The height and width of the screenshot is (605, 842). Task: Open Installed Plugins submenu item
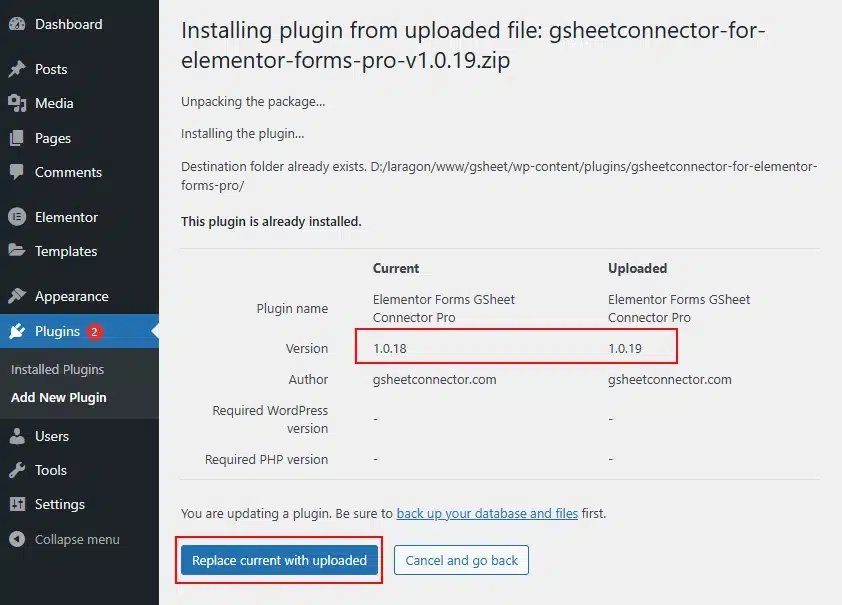pyautogui.click(x=57, y=369)
